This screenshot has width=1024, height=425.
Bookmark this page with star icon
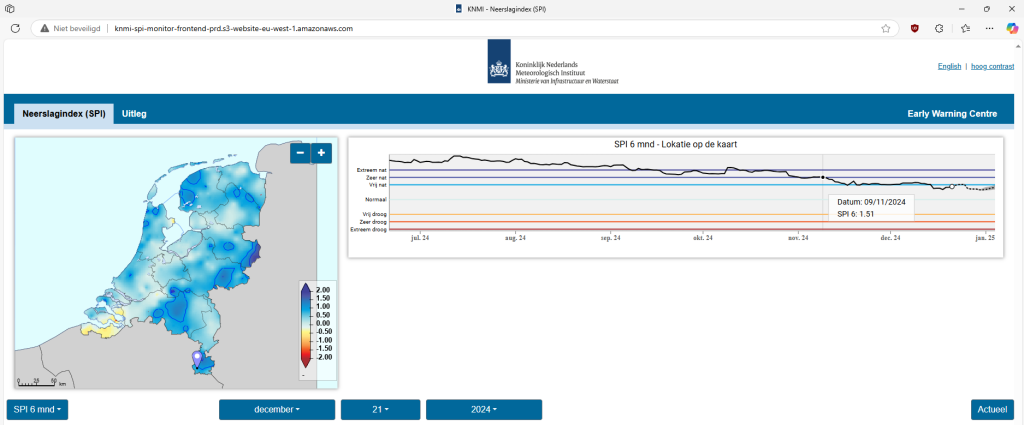click(886, 28)
